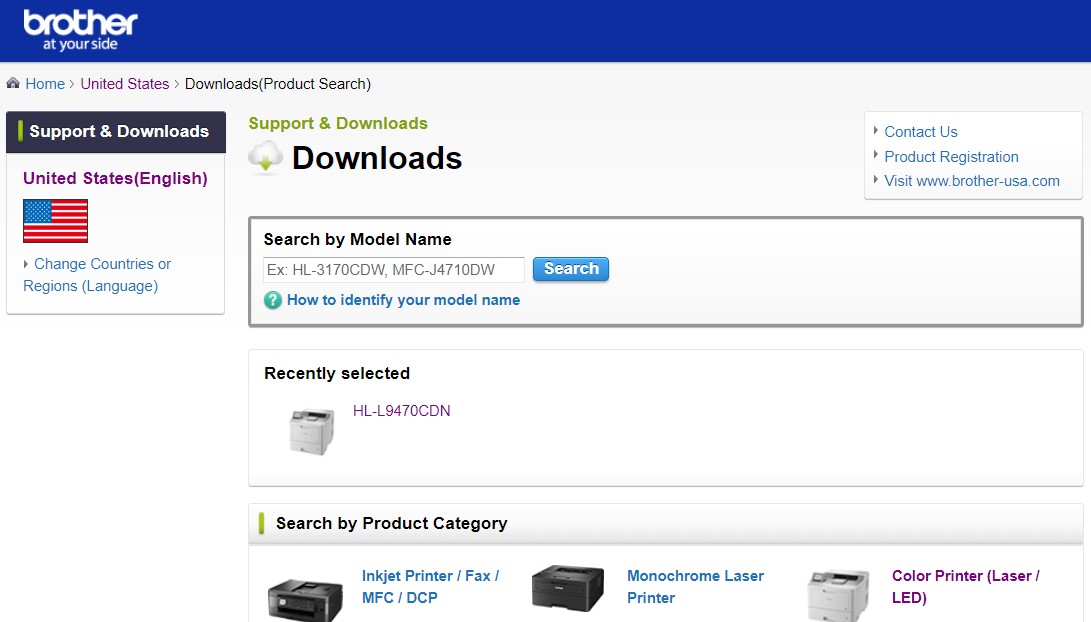Open the Contact Us link

[x=921, y=131]
